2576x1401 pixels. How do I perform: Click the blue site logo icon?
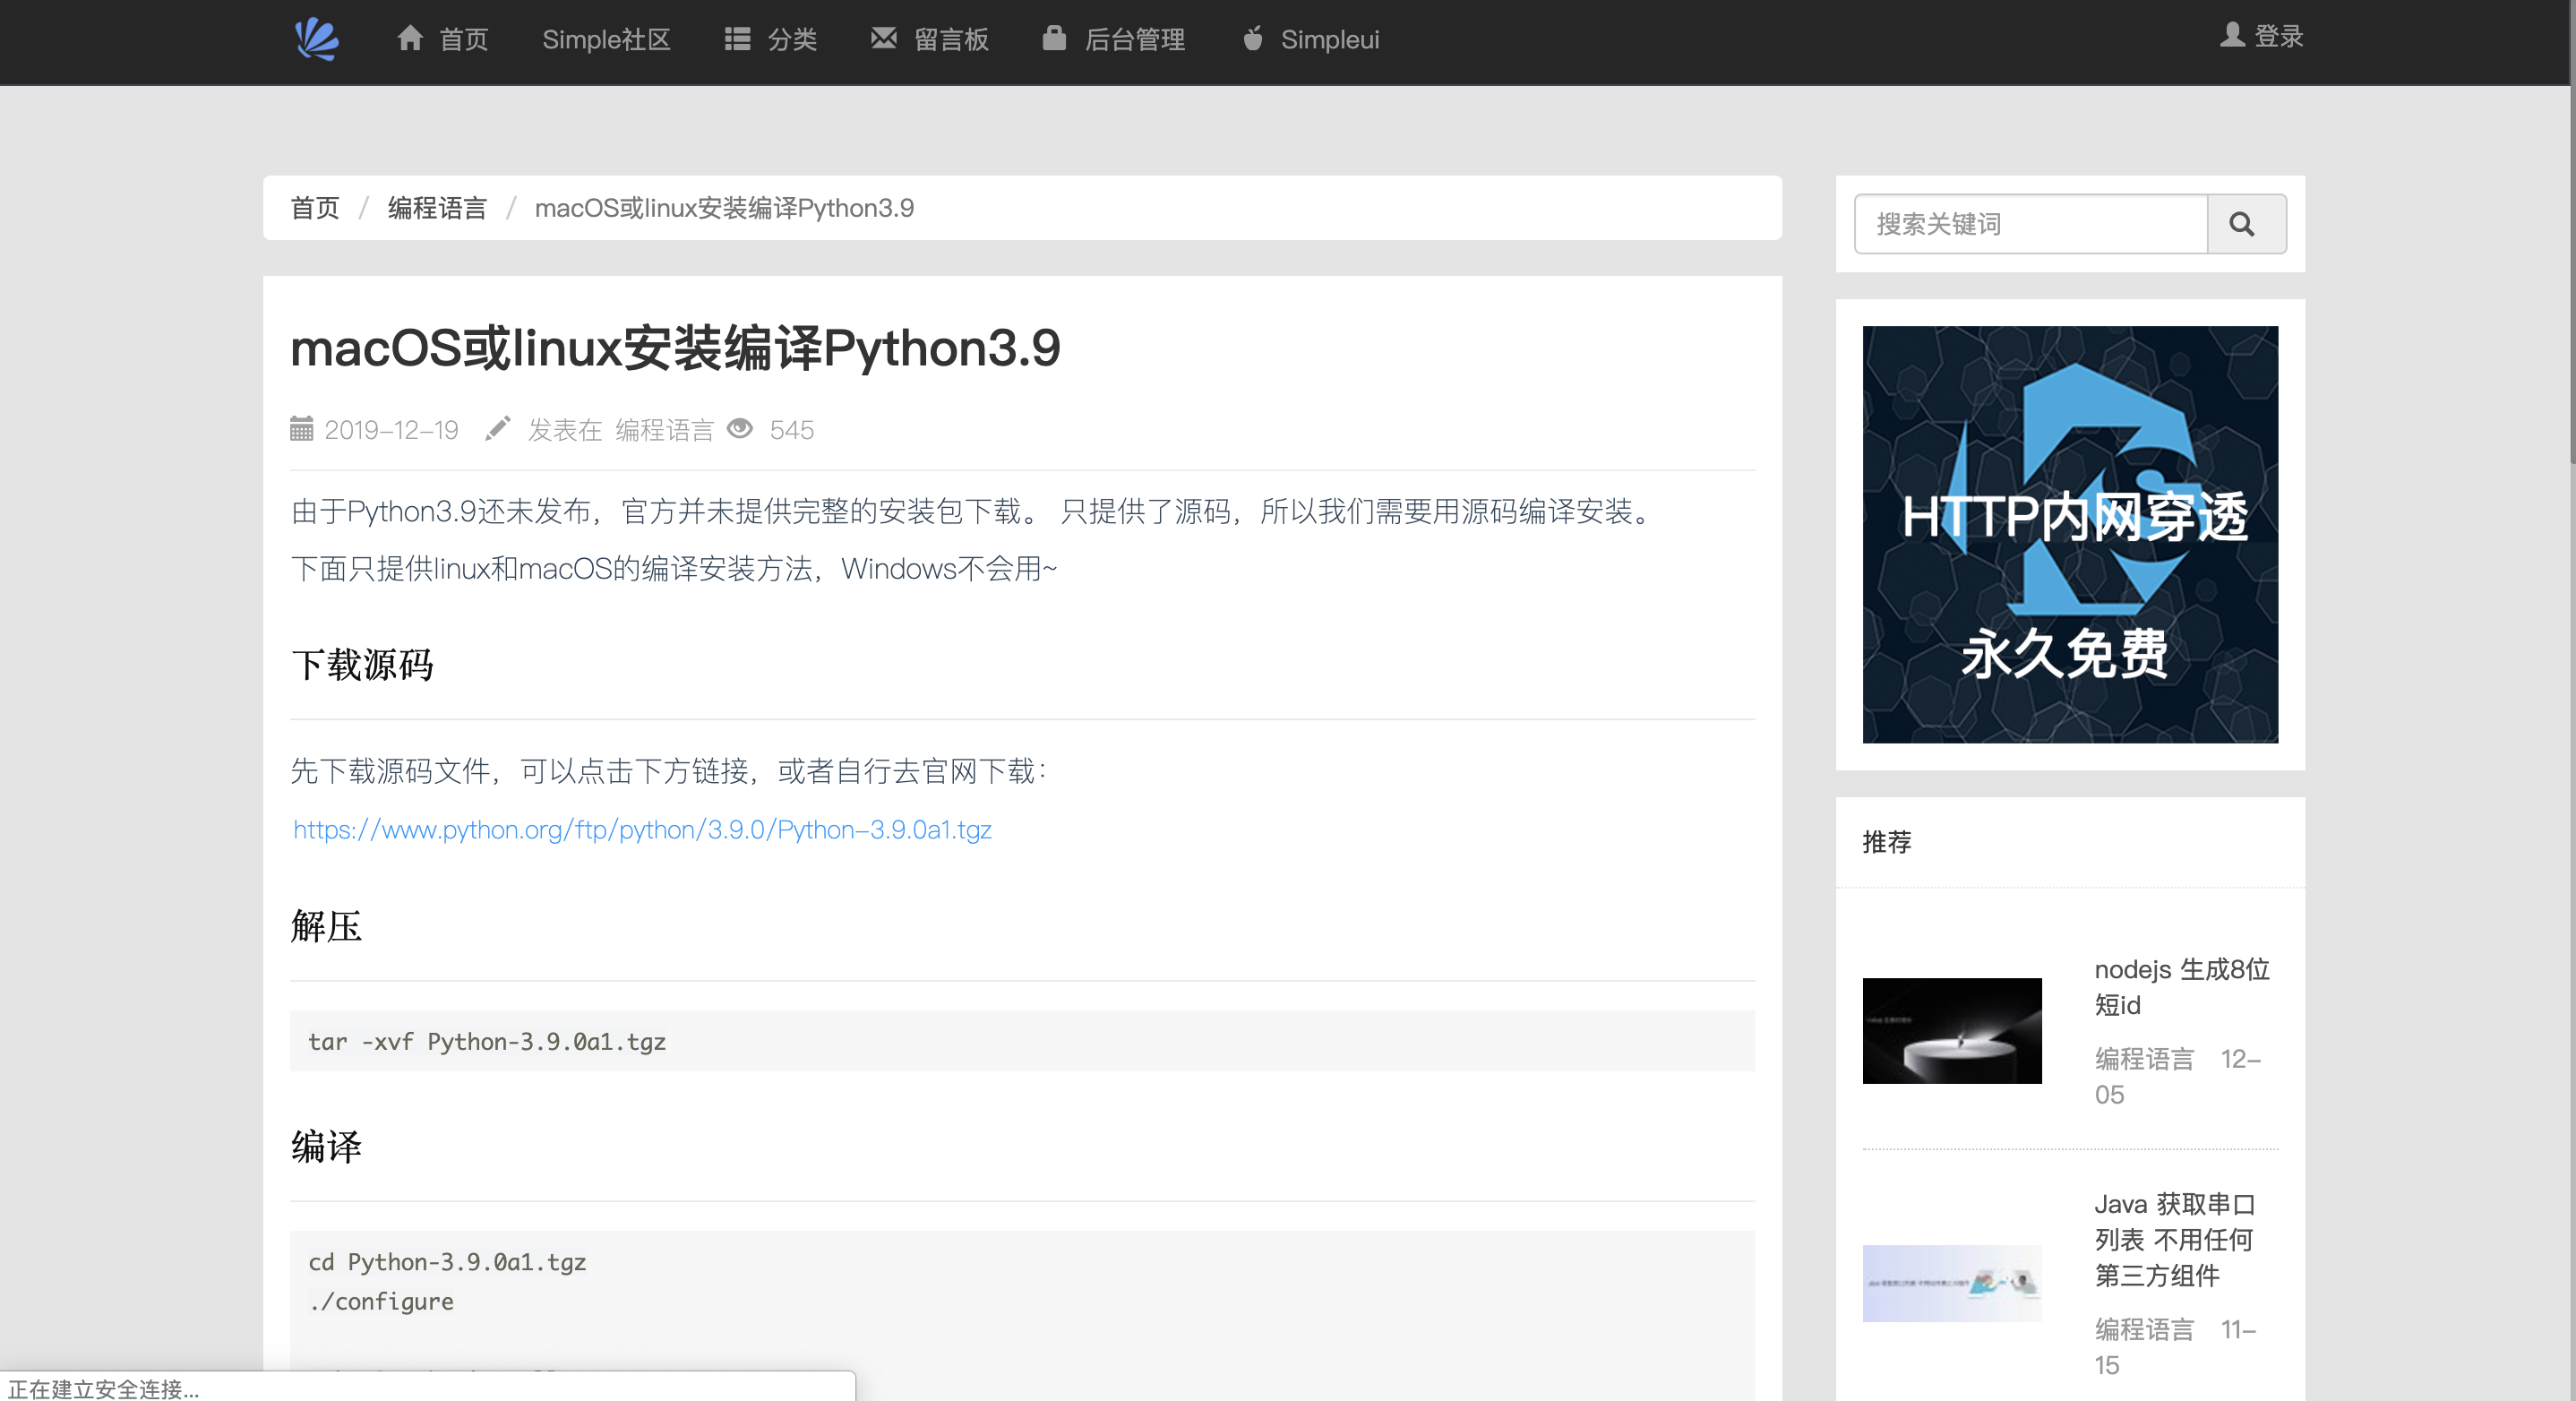coord(317,40)
